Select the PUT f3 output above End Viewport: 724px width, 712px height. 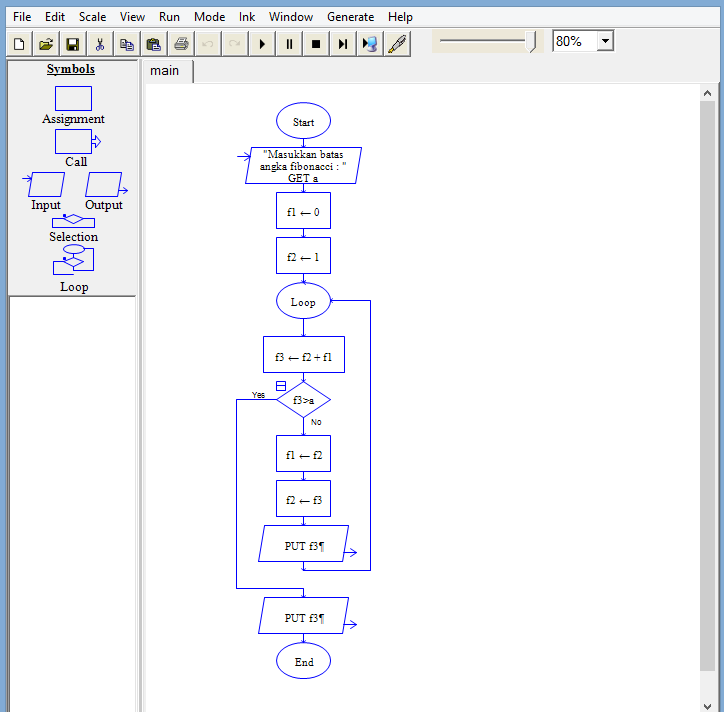303,615
